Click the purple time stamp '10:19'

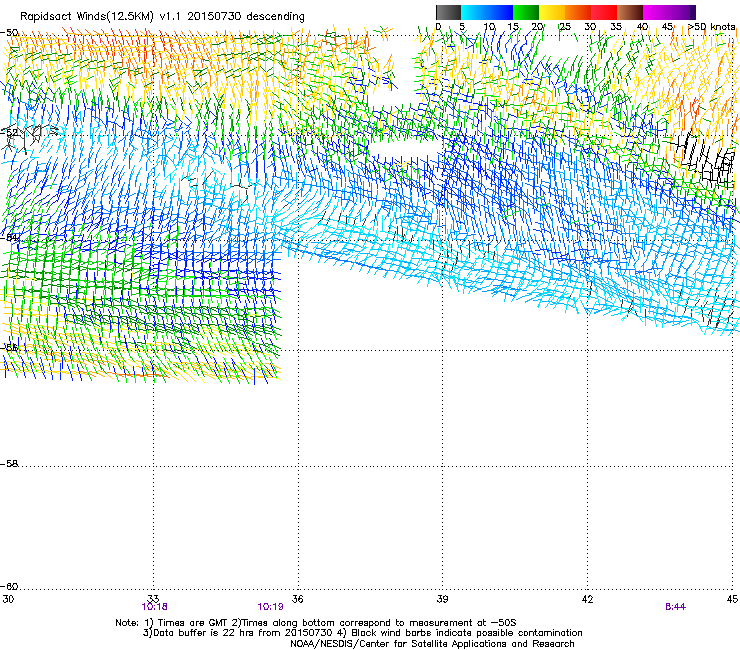[x=270, y=607]
